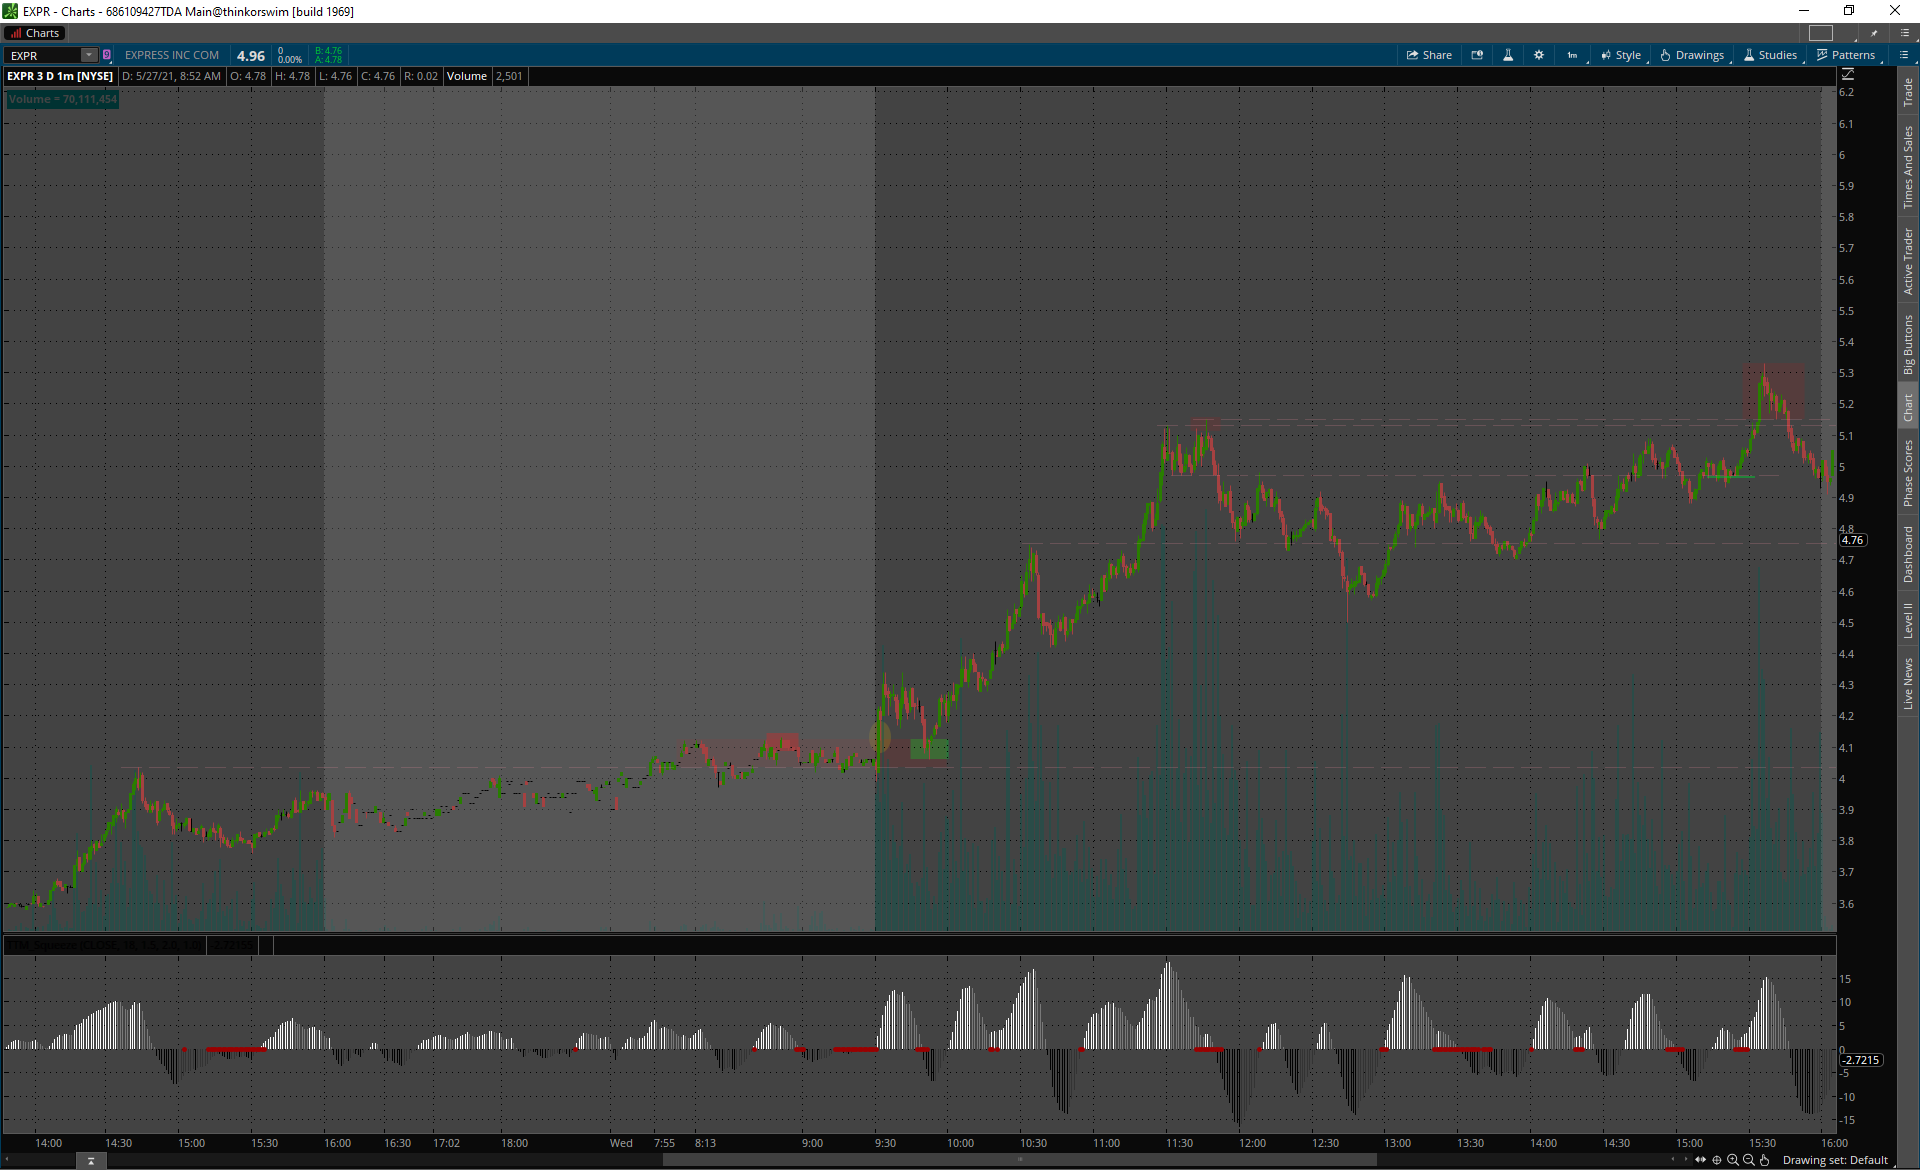This screenshot has width=1920, height=1170.
Task: Click the flask Edit studies icon
Action: (1508, 55)
